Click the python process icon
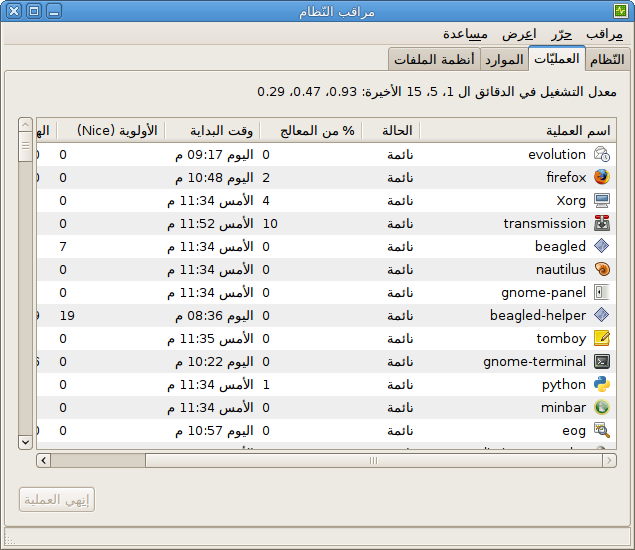This screenshot has width=635, height=550. [602, 384]
